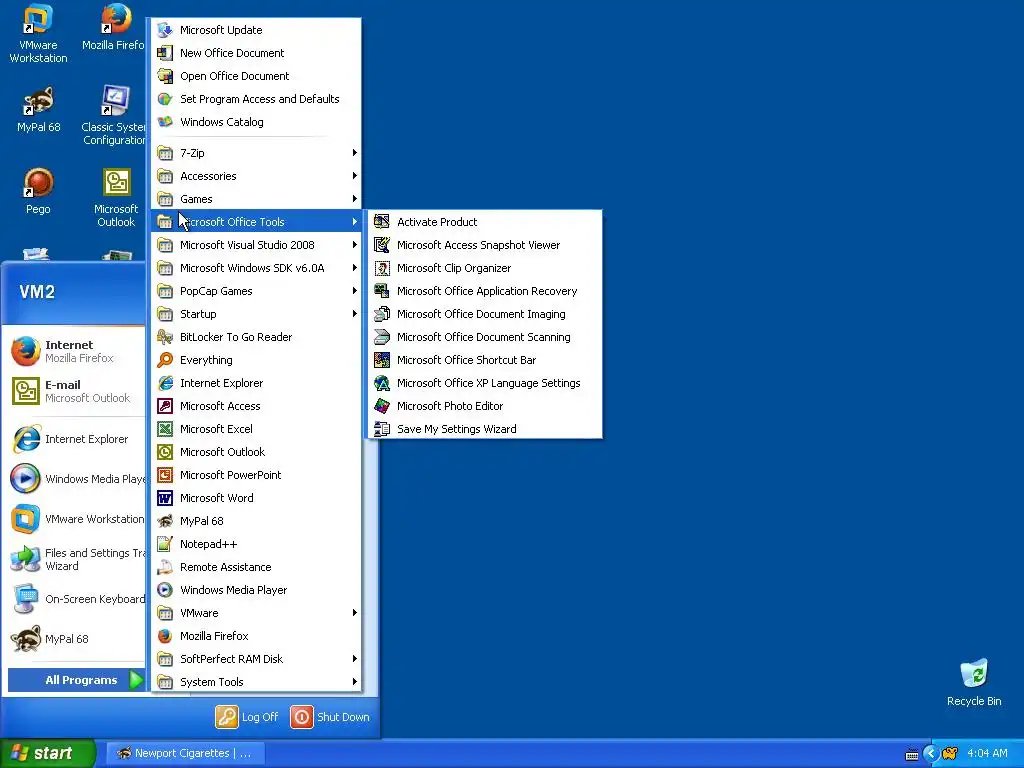This screenshot has width=1024, height=768.
Task: Click the All Programs button
Action: tap(76, 680)
